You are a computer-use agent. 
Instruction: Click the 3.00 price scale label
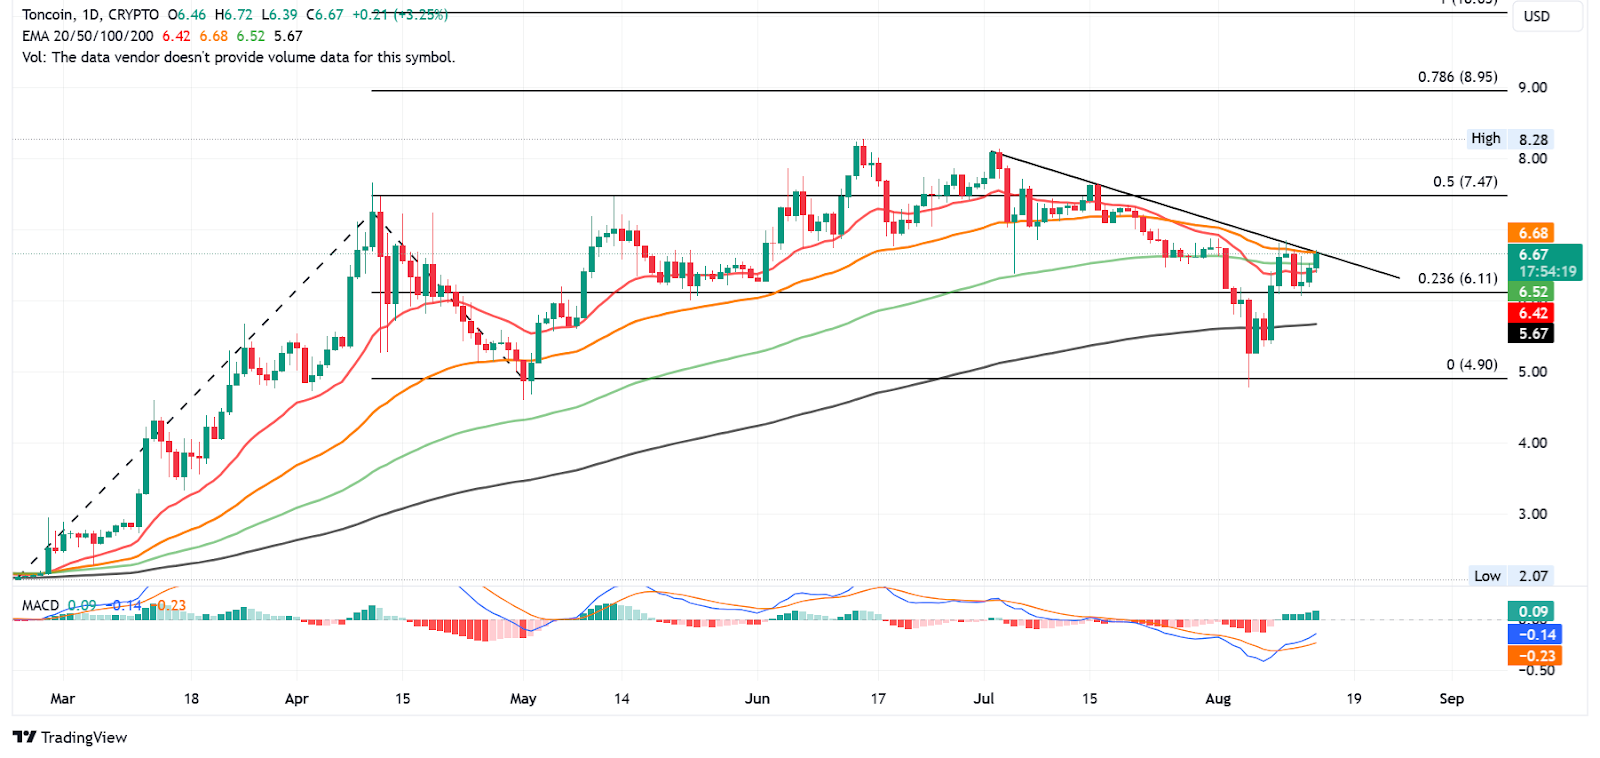pyautogui.click(x=1532, y=514)
